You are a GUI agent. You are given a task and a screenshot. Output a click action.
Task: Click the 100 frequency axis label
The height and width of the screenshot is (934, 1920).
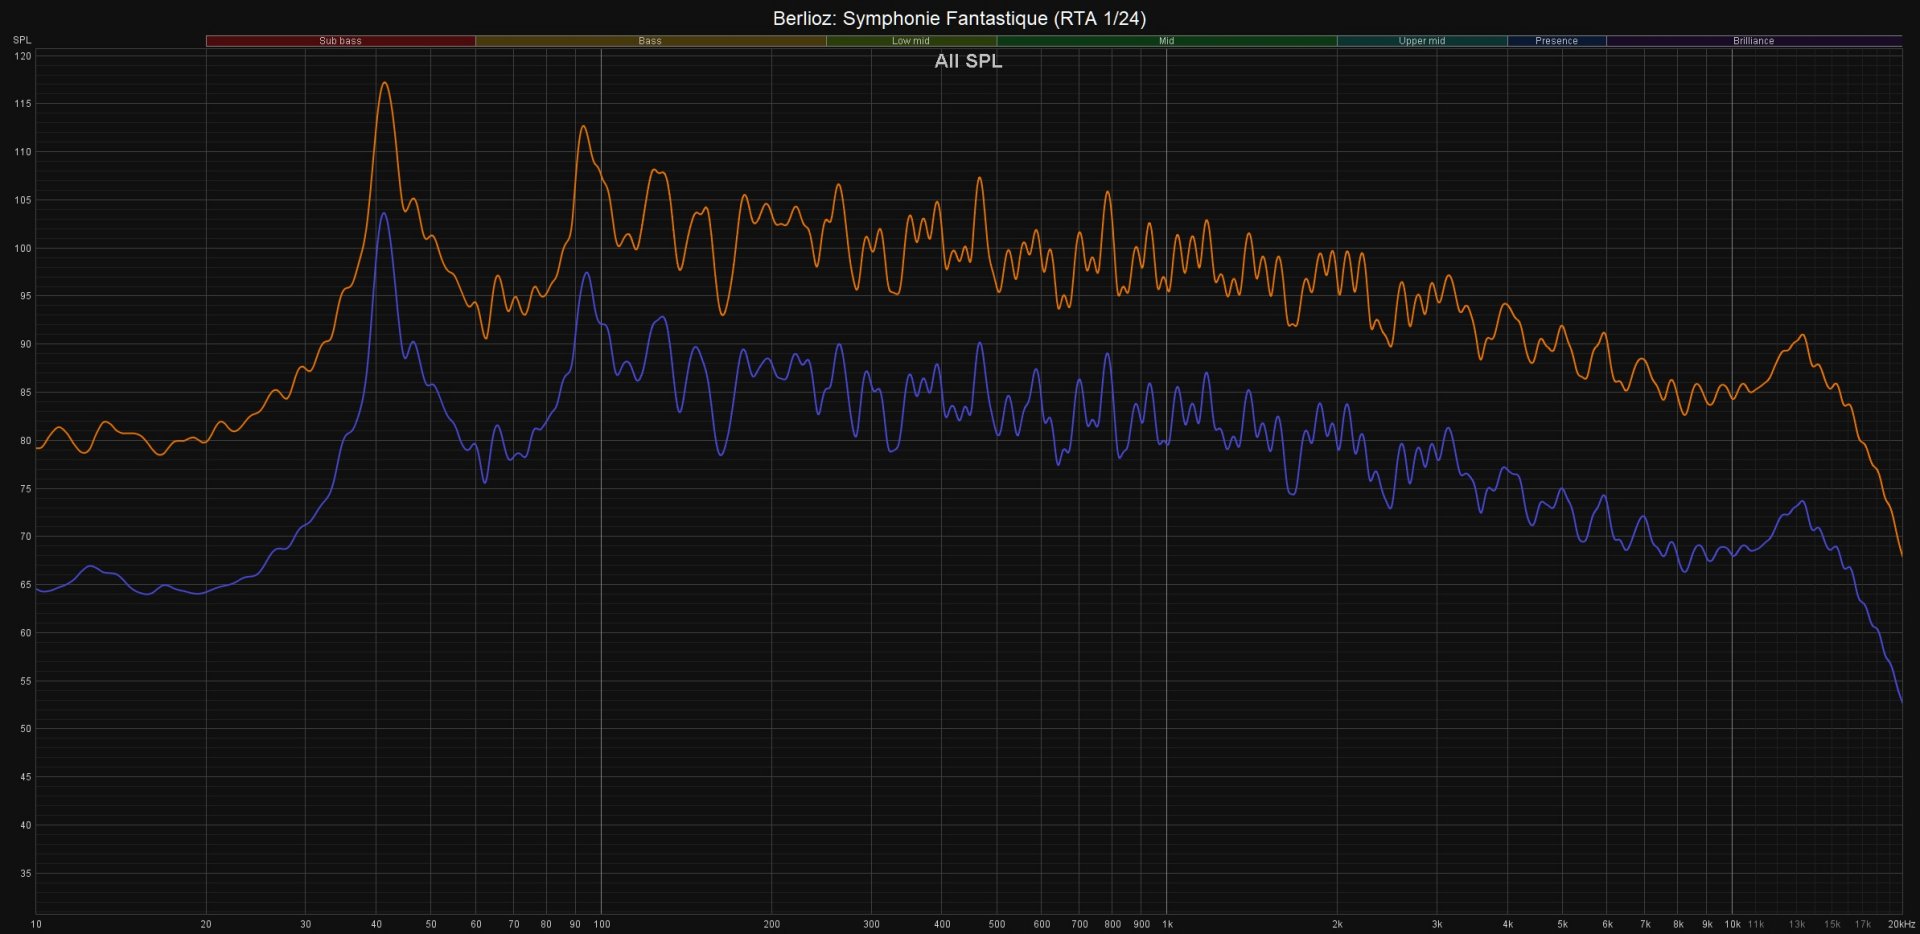point(601,924)
